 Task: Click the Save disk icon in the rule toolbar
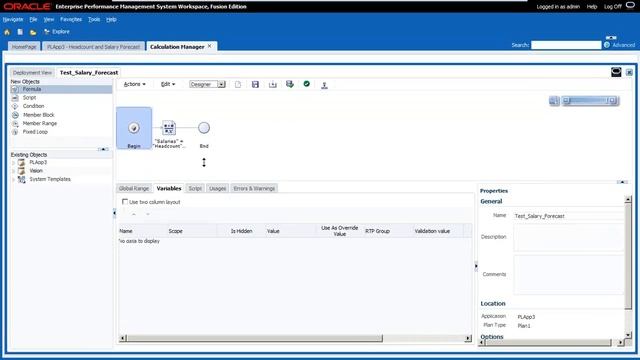click(255, 84)
